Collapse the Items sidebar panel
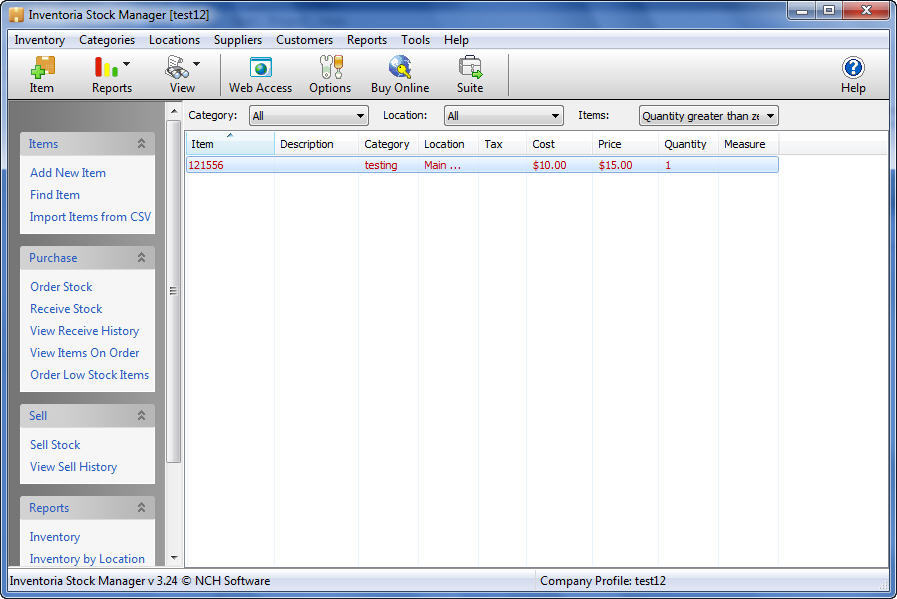 coord(141,144)
